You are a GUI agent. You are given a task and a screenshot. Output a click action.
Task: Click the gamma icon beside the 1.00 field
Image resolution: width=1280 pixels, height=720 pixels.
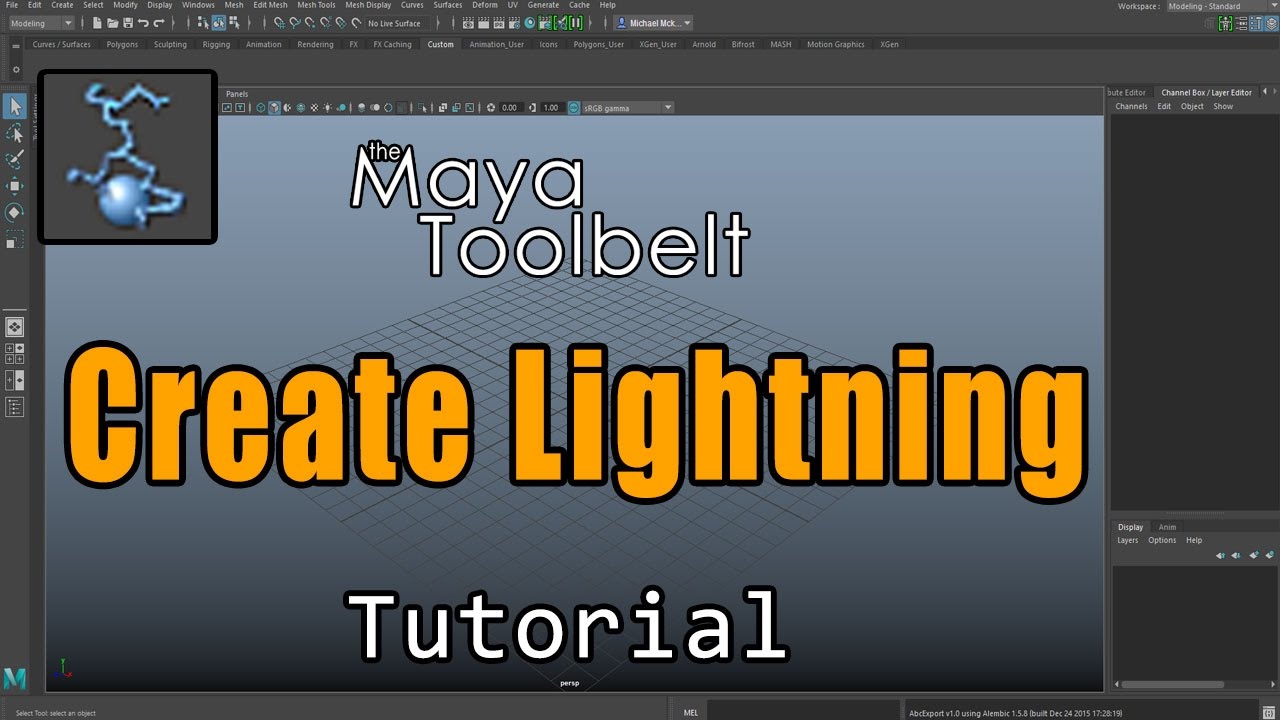(533, 108)
